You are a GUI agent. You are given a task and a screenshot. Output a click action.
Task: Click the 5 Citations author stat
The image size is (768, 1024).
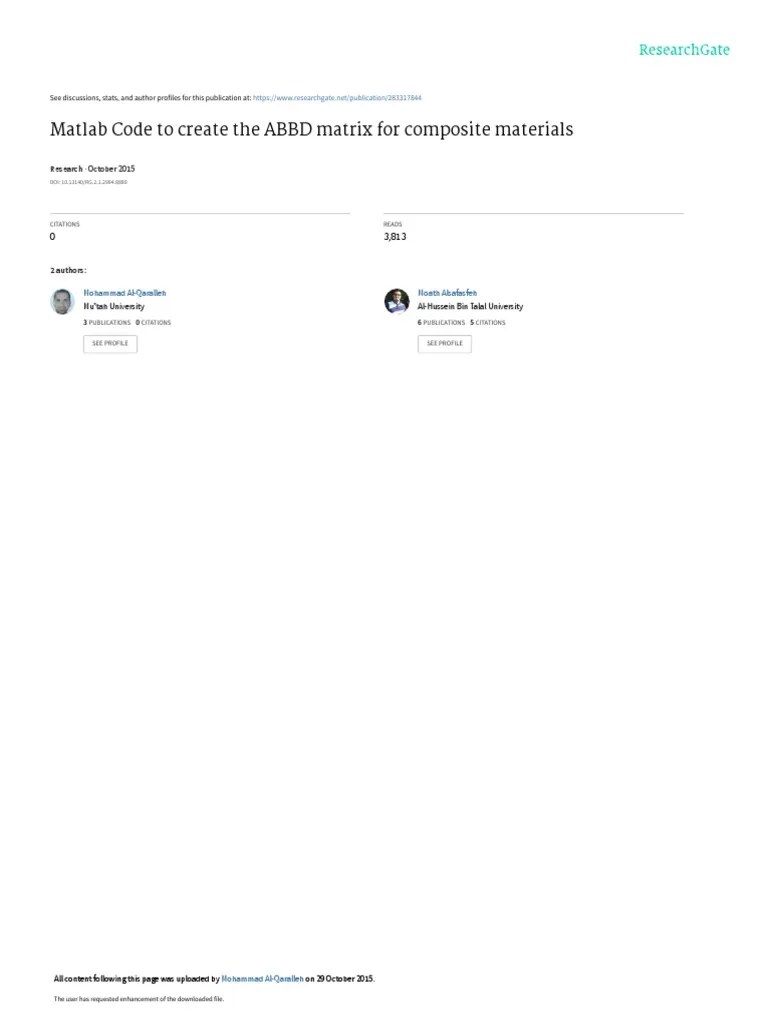[488, 323]
